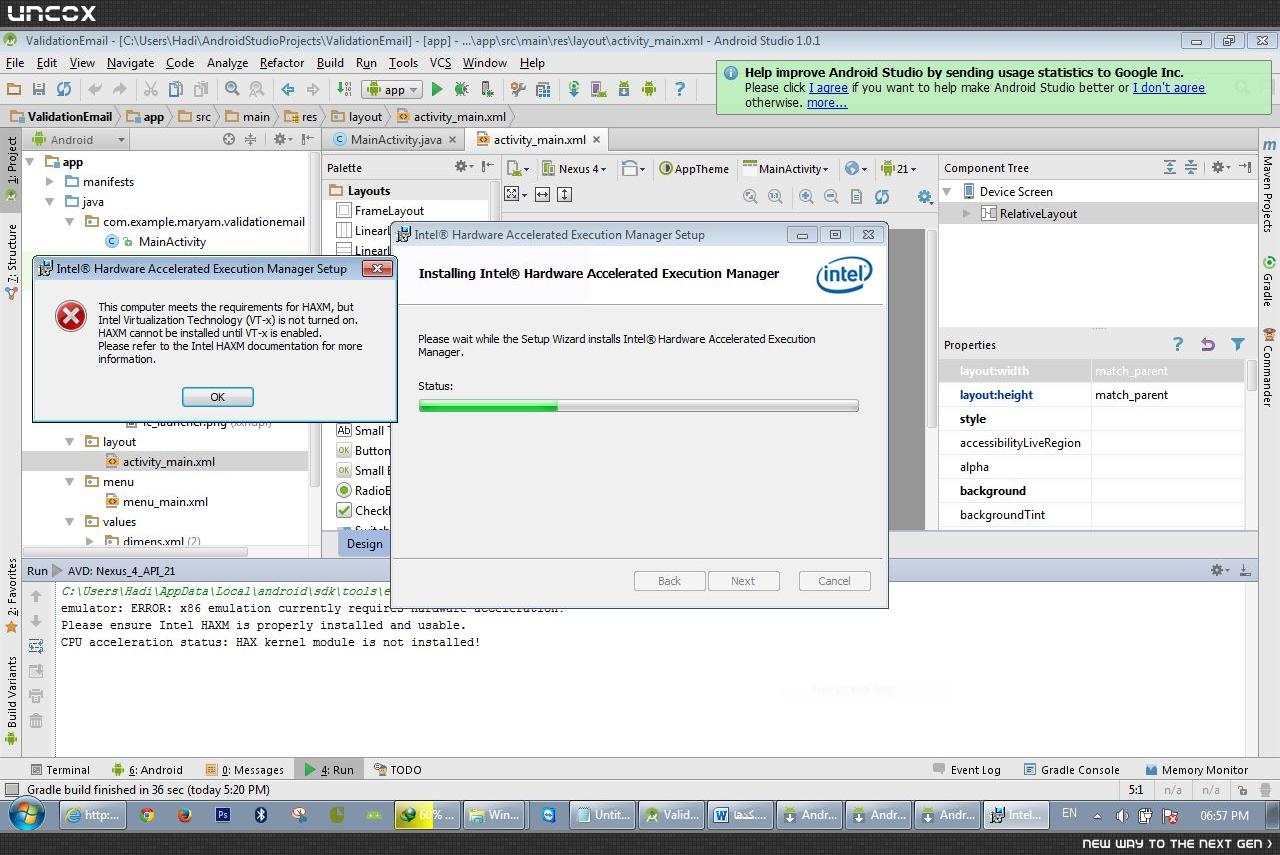1280x855 pixels.
Task: Sync project with Gradle files icon
Action: 574,89
